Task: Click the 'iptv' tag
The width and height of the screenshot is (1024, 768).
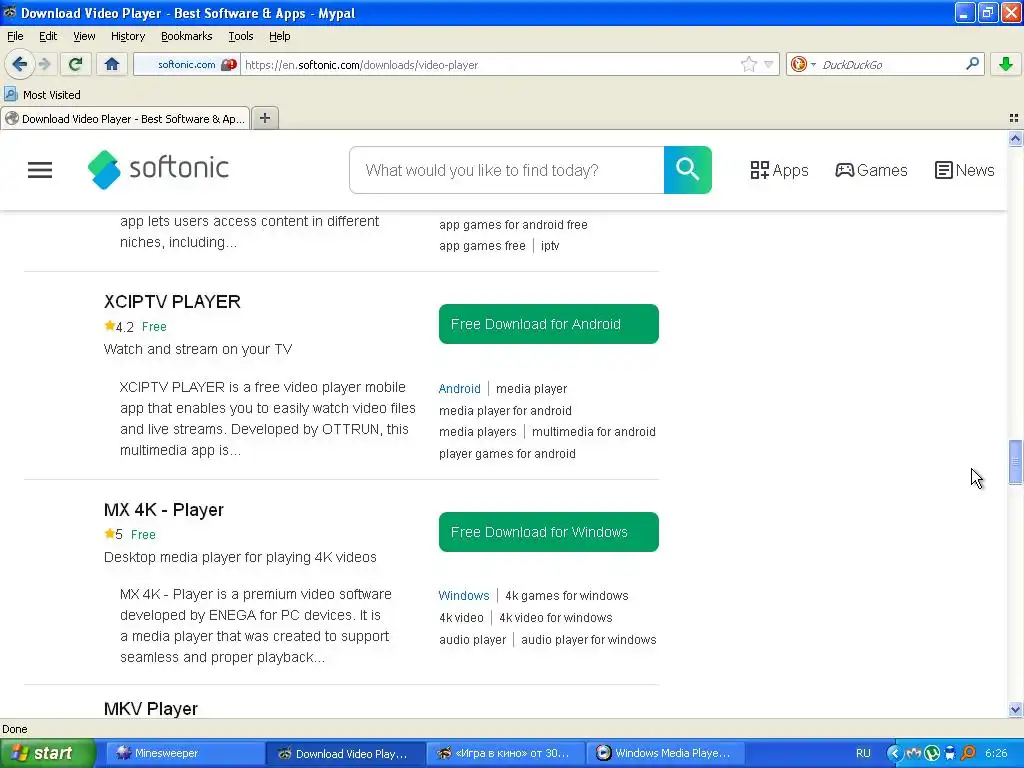Action: [550, 246]
